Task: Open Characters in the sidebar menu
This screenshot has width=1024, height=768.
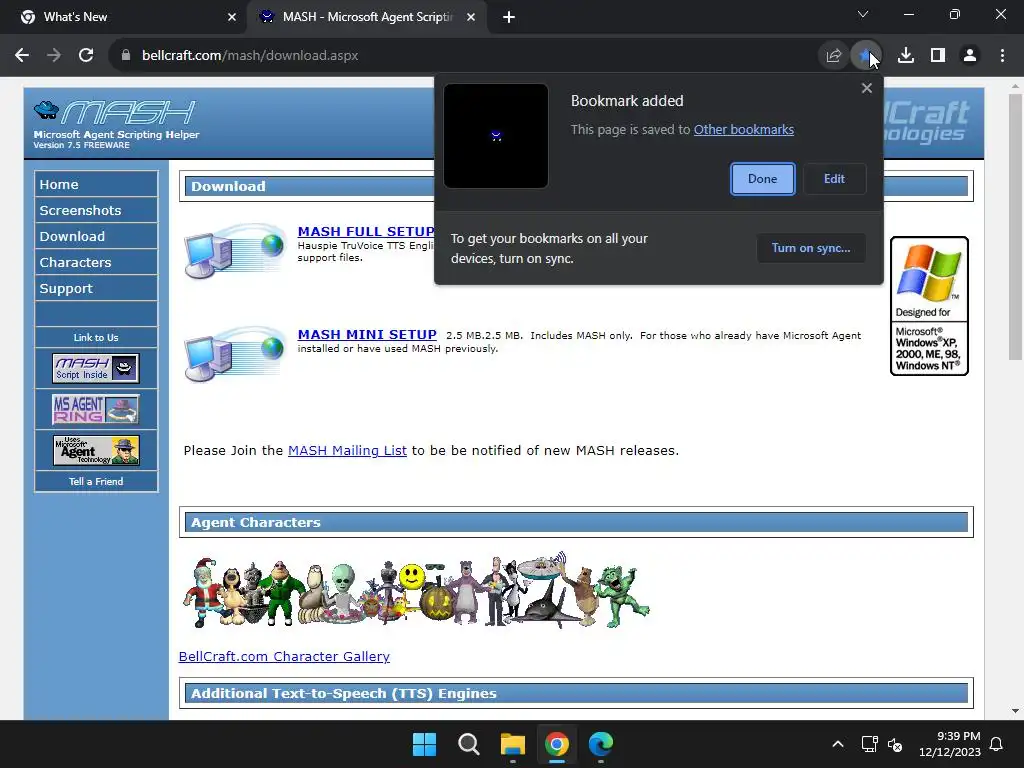Action: pos(96,263)
